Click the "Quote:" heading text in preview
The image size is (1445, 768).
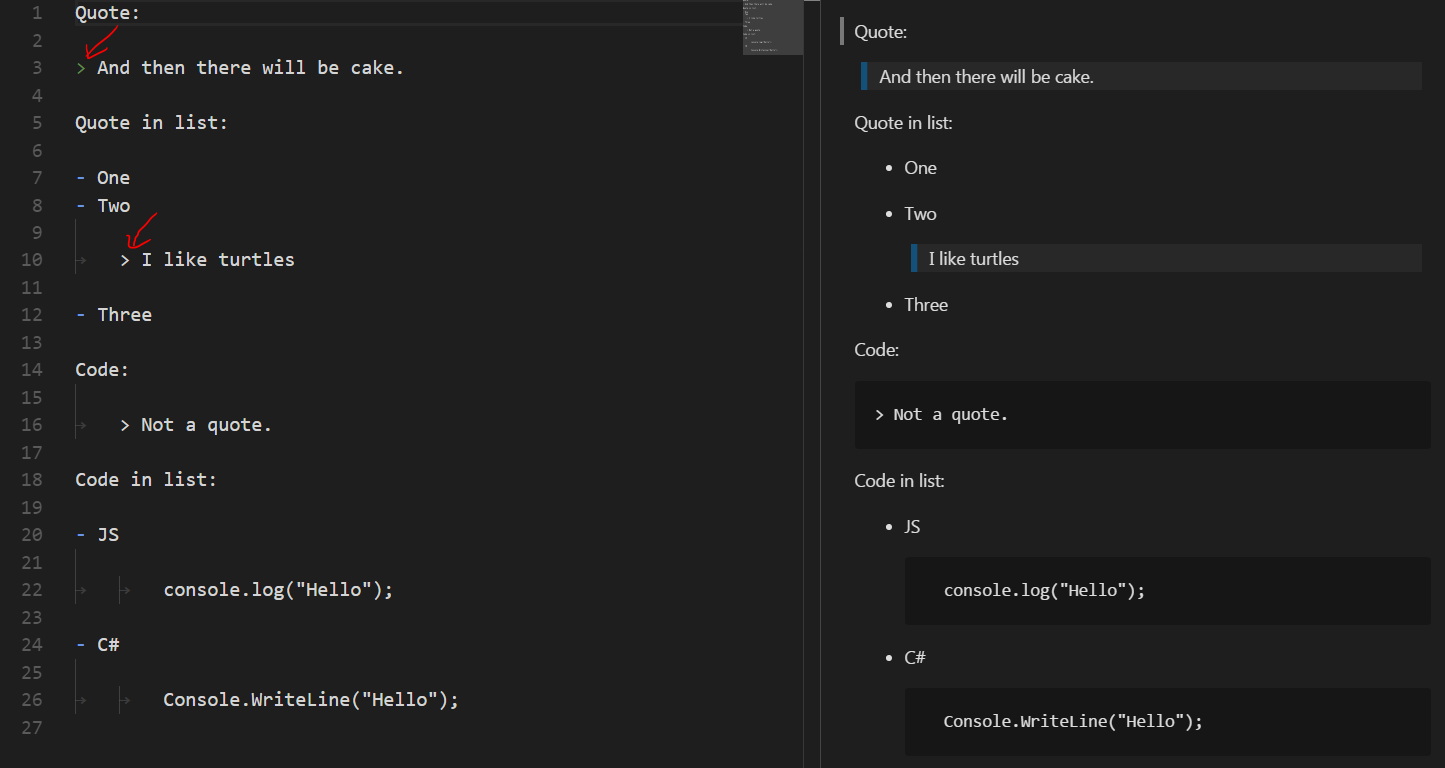tap(881, 32)
